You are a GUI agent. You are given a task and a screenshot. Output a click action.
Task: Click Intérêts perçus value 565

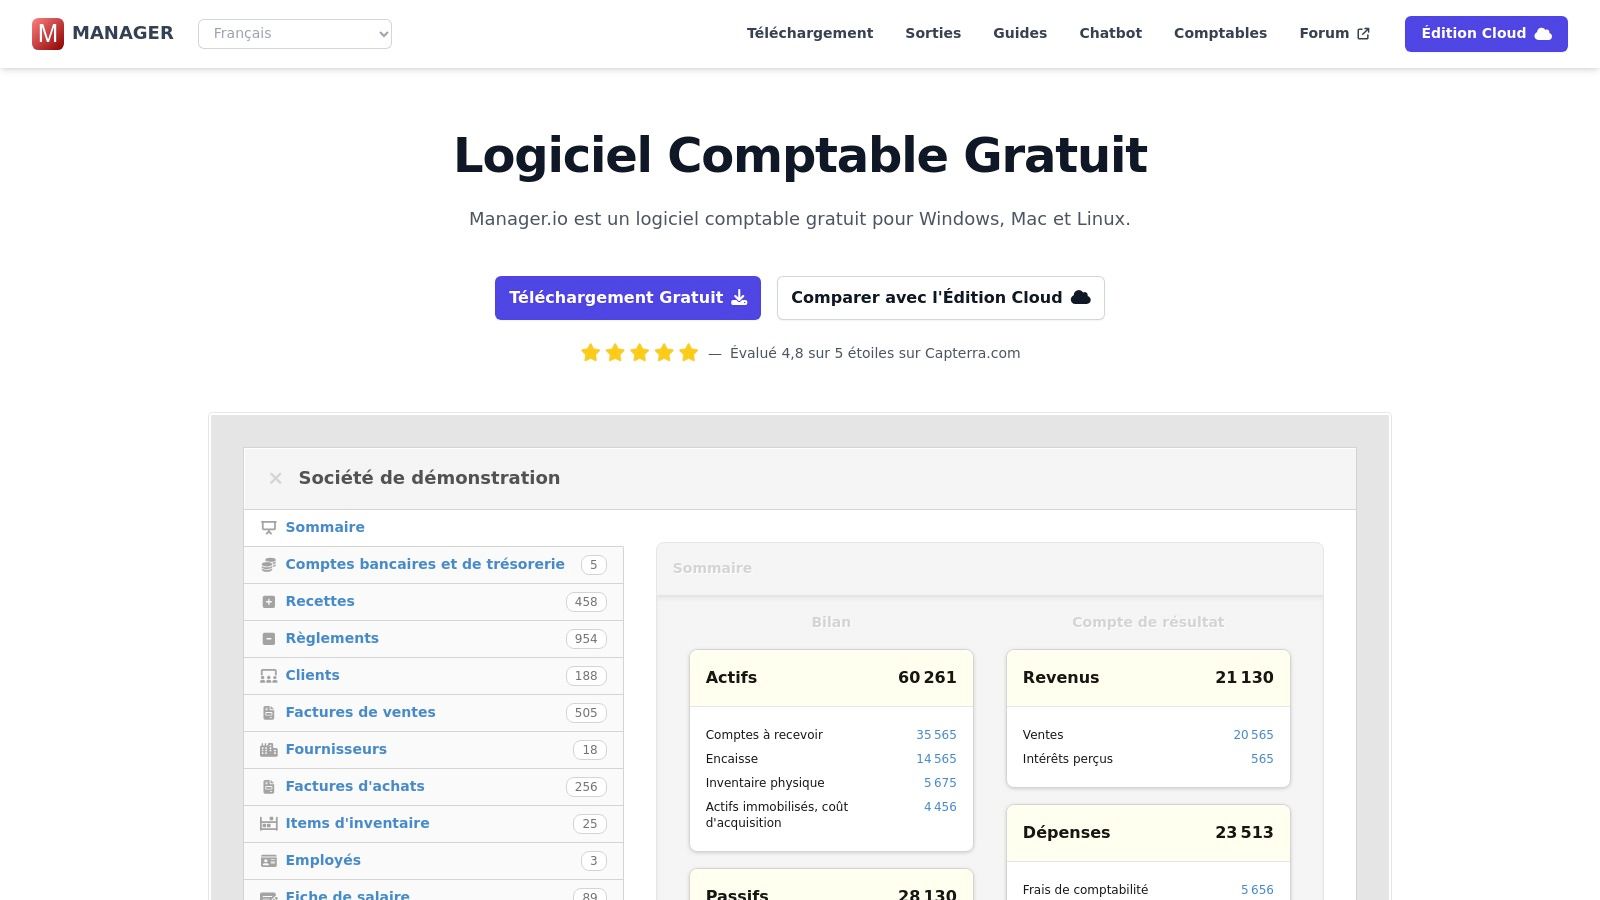point(1262,759)
